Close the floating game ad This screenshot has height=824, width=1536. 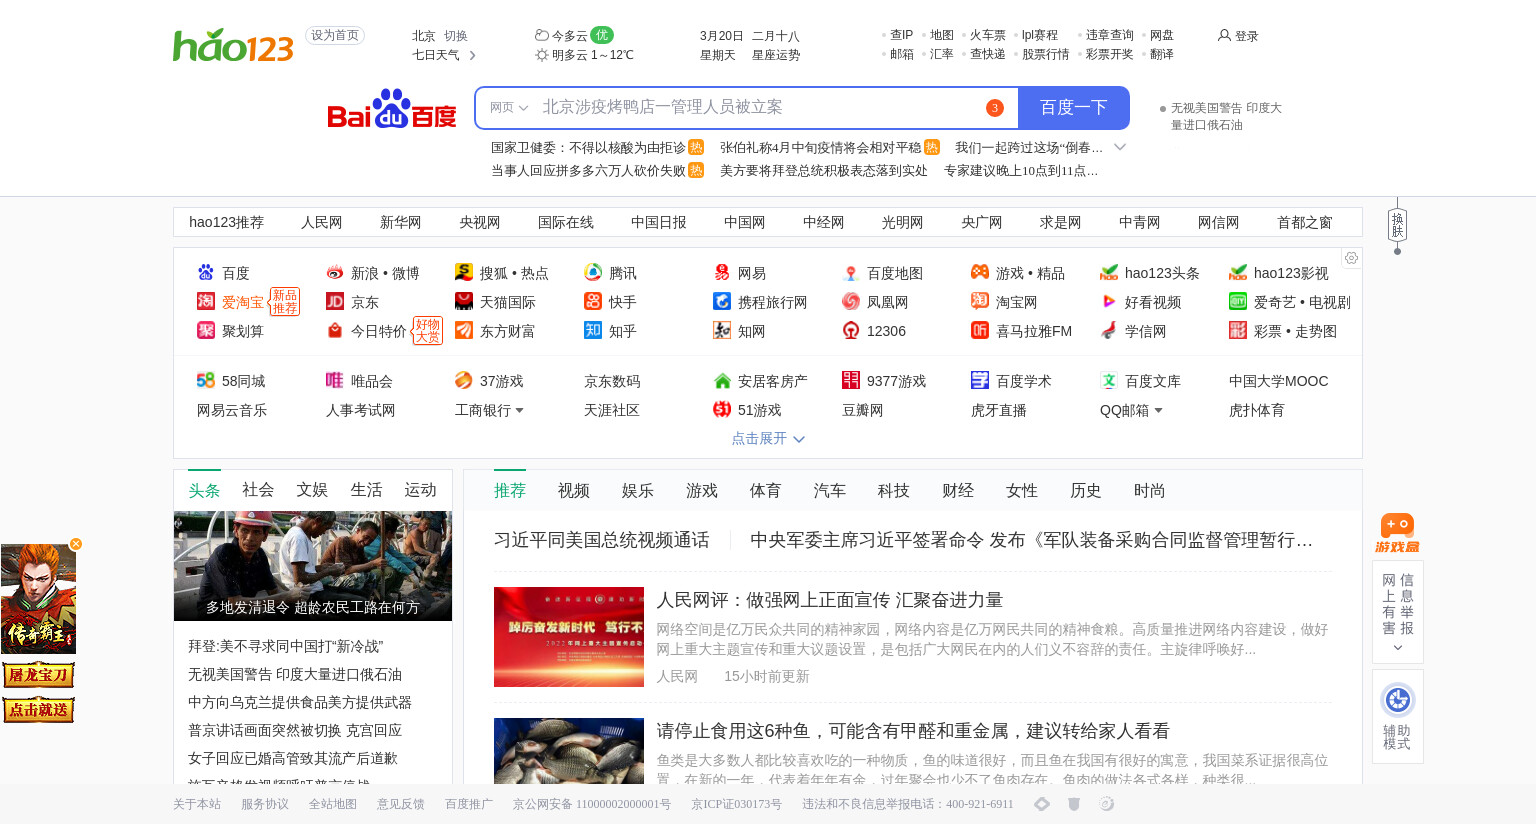(x=76, y=544)
